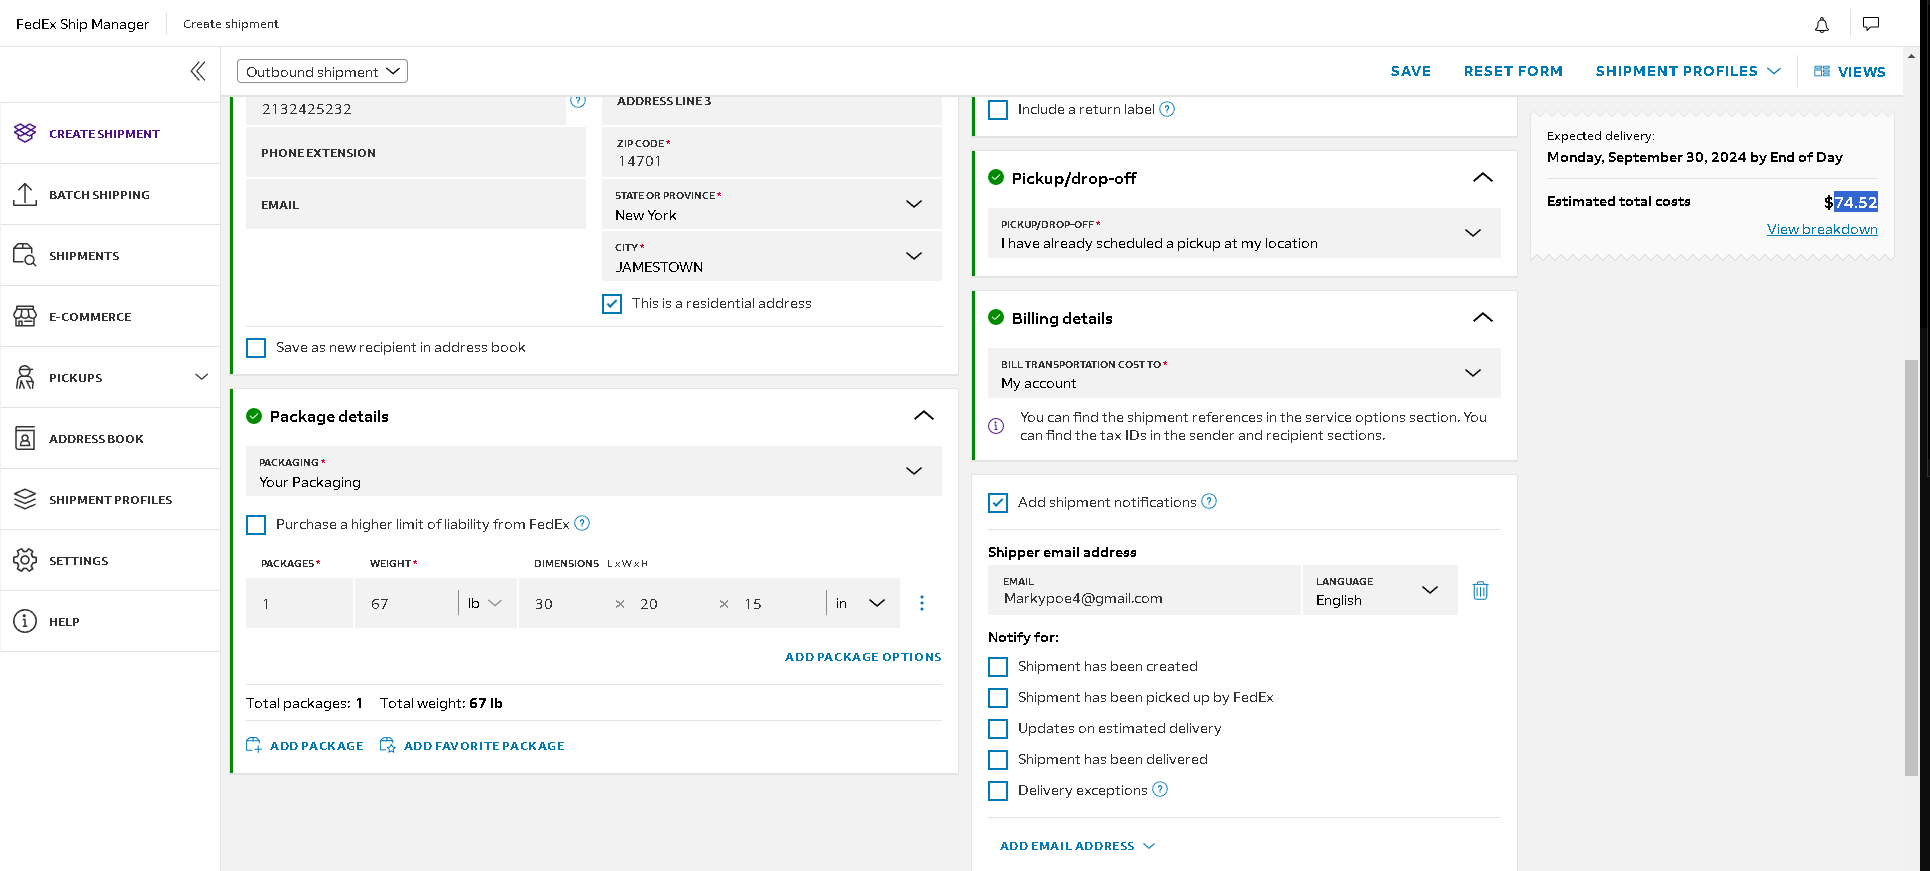Click the Shipment Profiles layers icon
Image resolution: width=1930 pixels, height=871 pixels.
point(25,499)
